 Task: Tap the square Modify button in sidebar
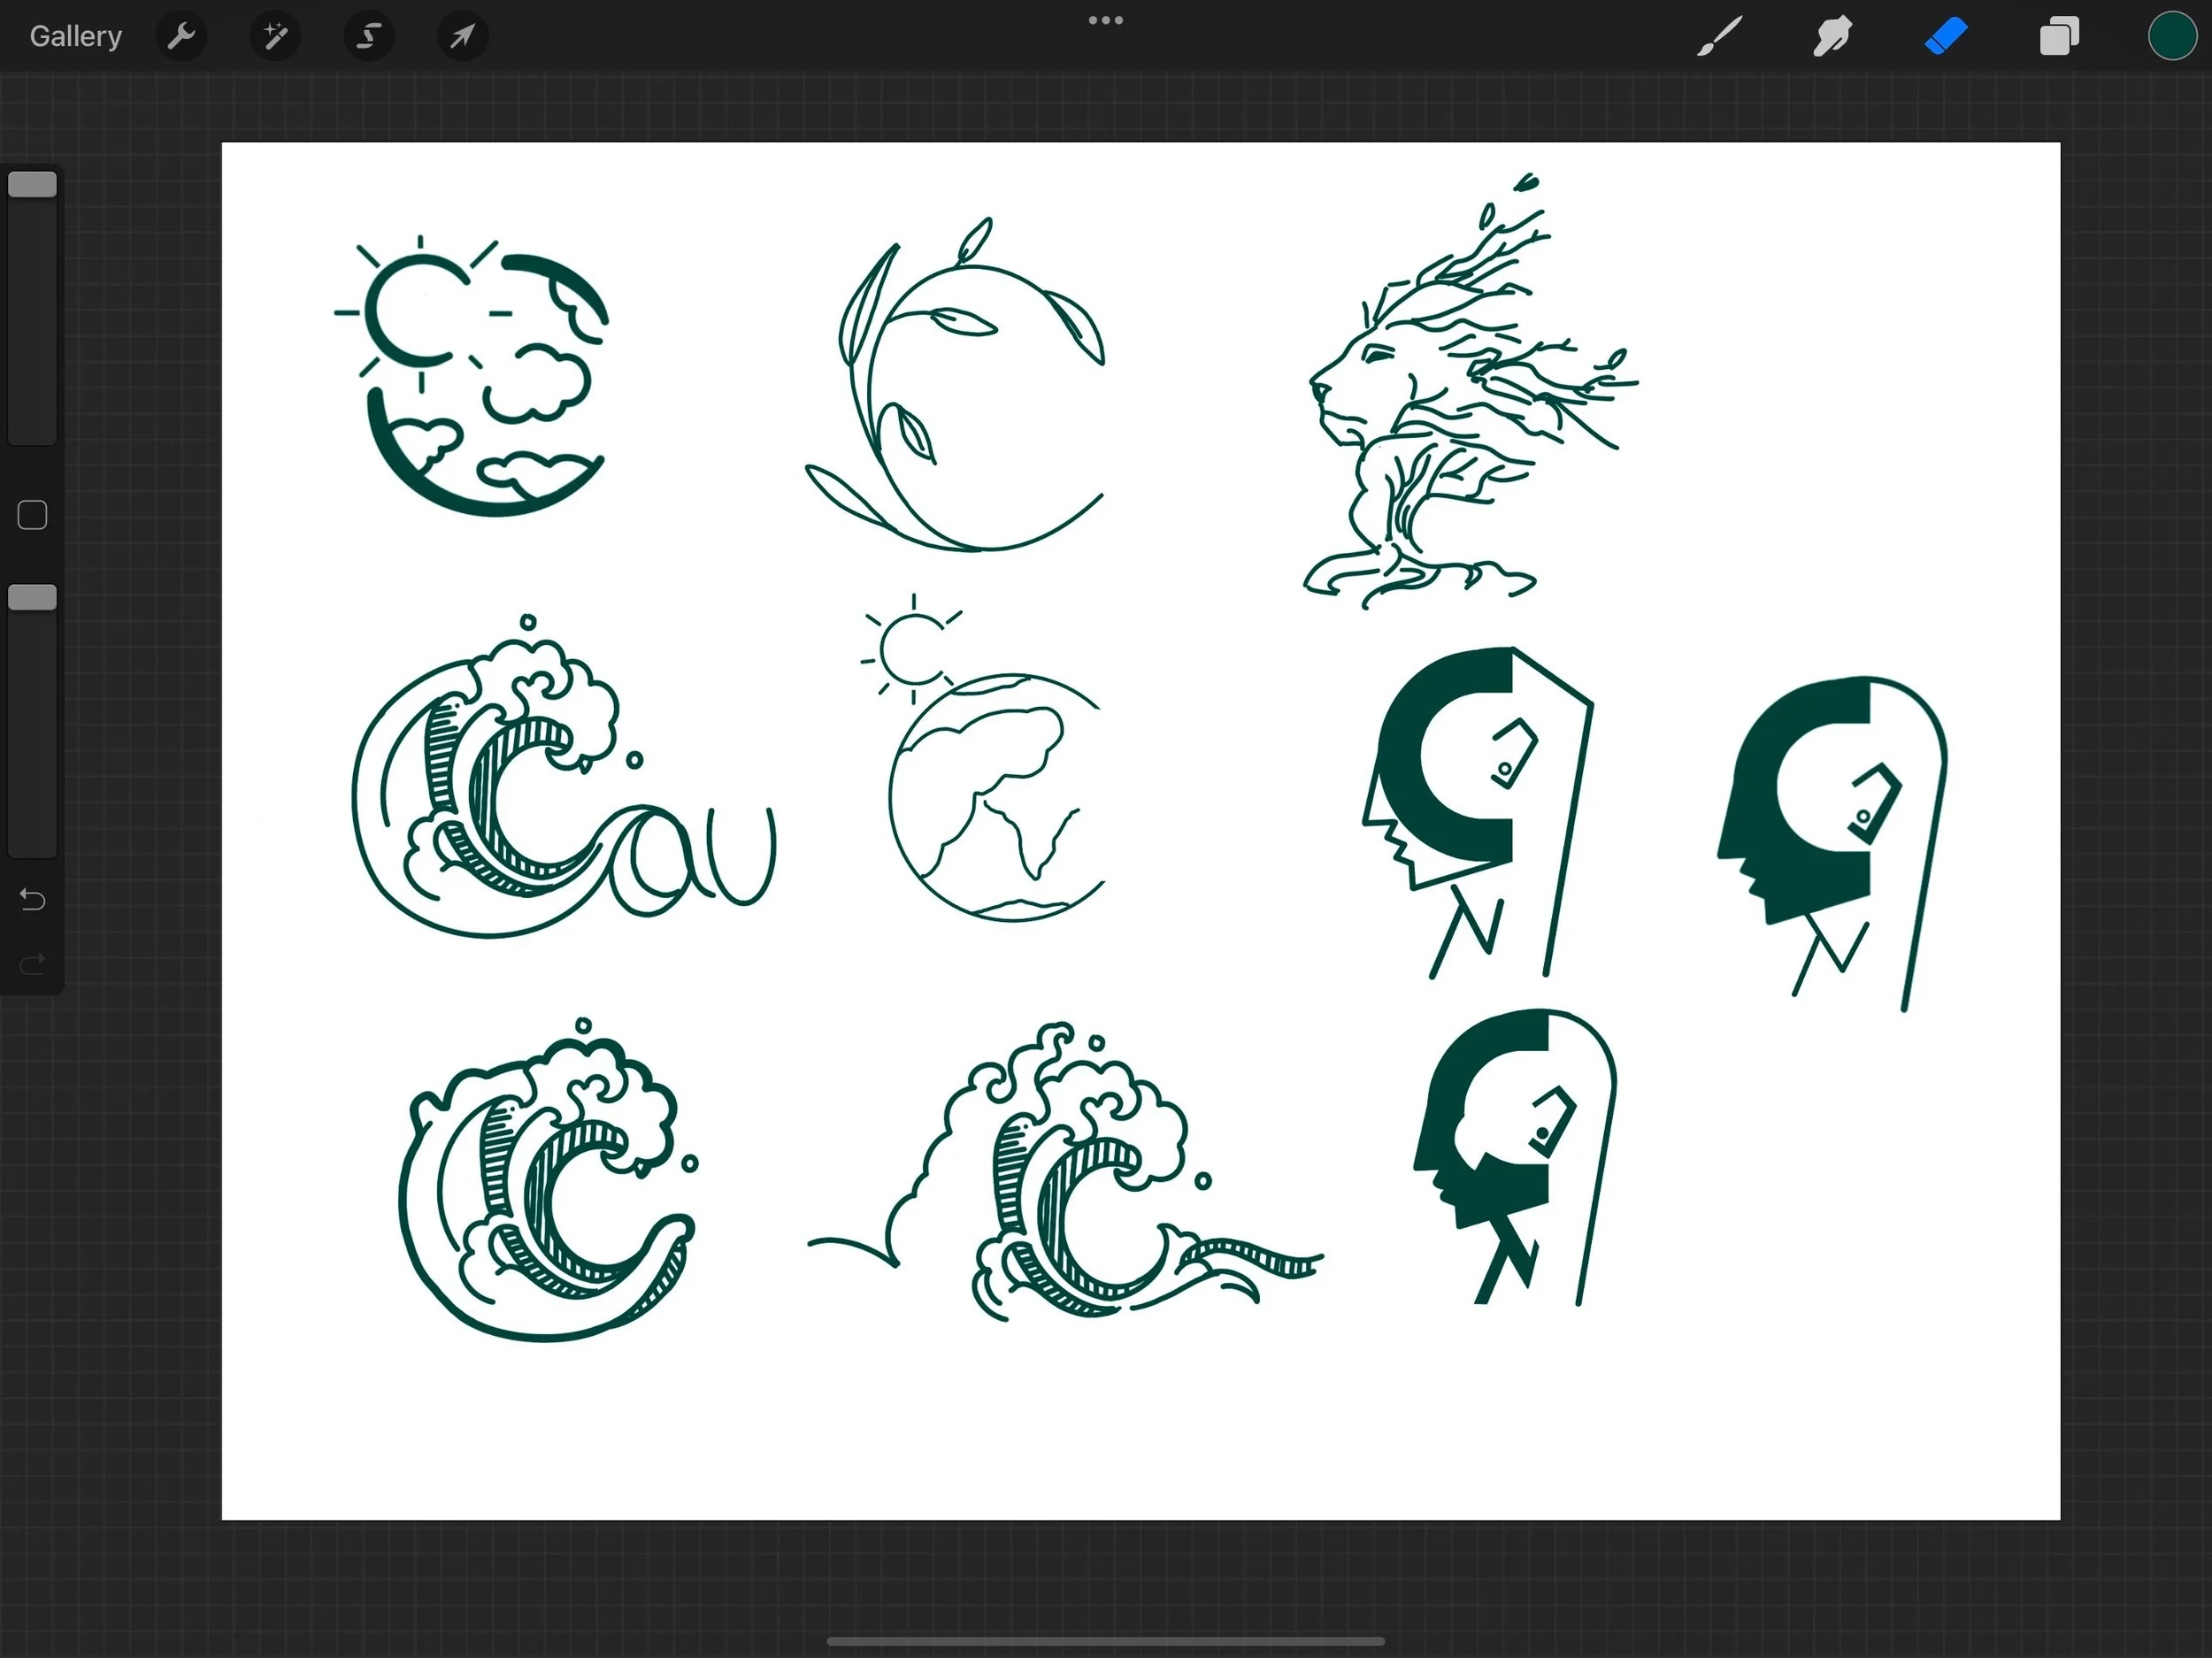point(33,515)
